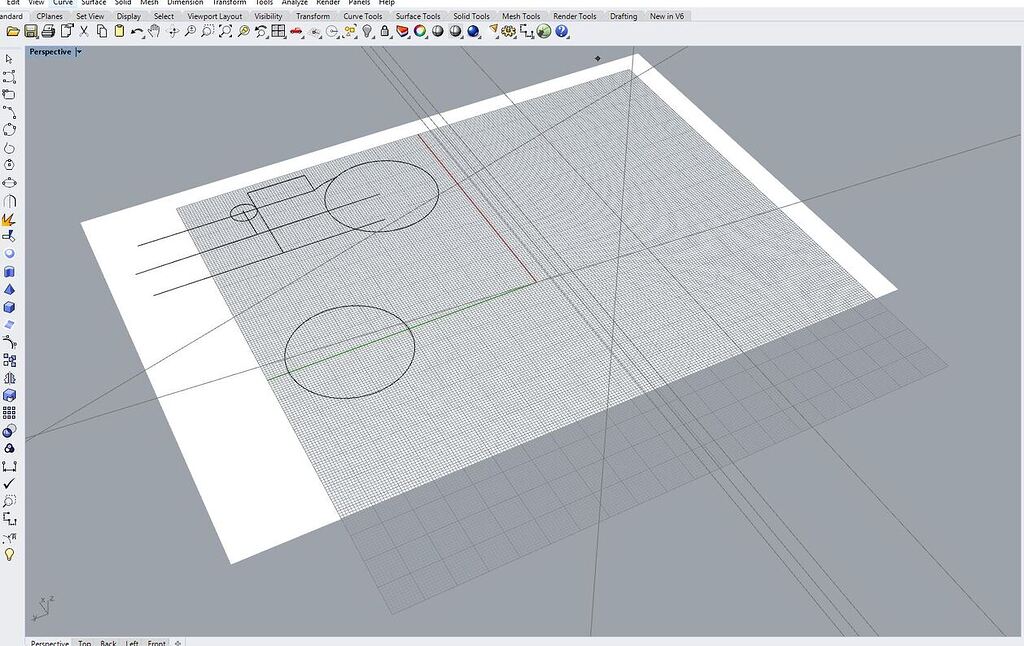This screenshot has height=646, width=1024.
Task: Select the Zoom Extents magnifier icon
Action: [224, 31]
